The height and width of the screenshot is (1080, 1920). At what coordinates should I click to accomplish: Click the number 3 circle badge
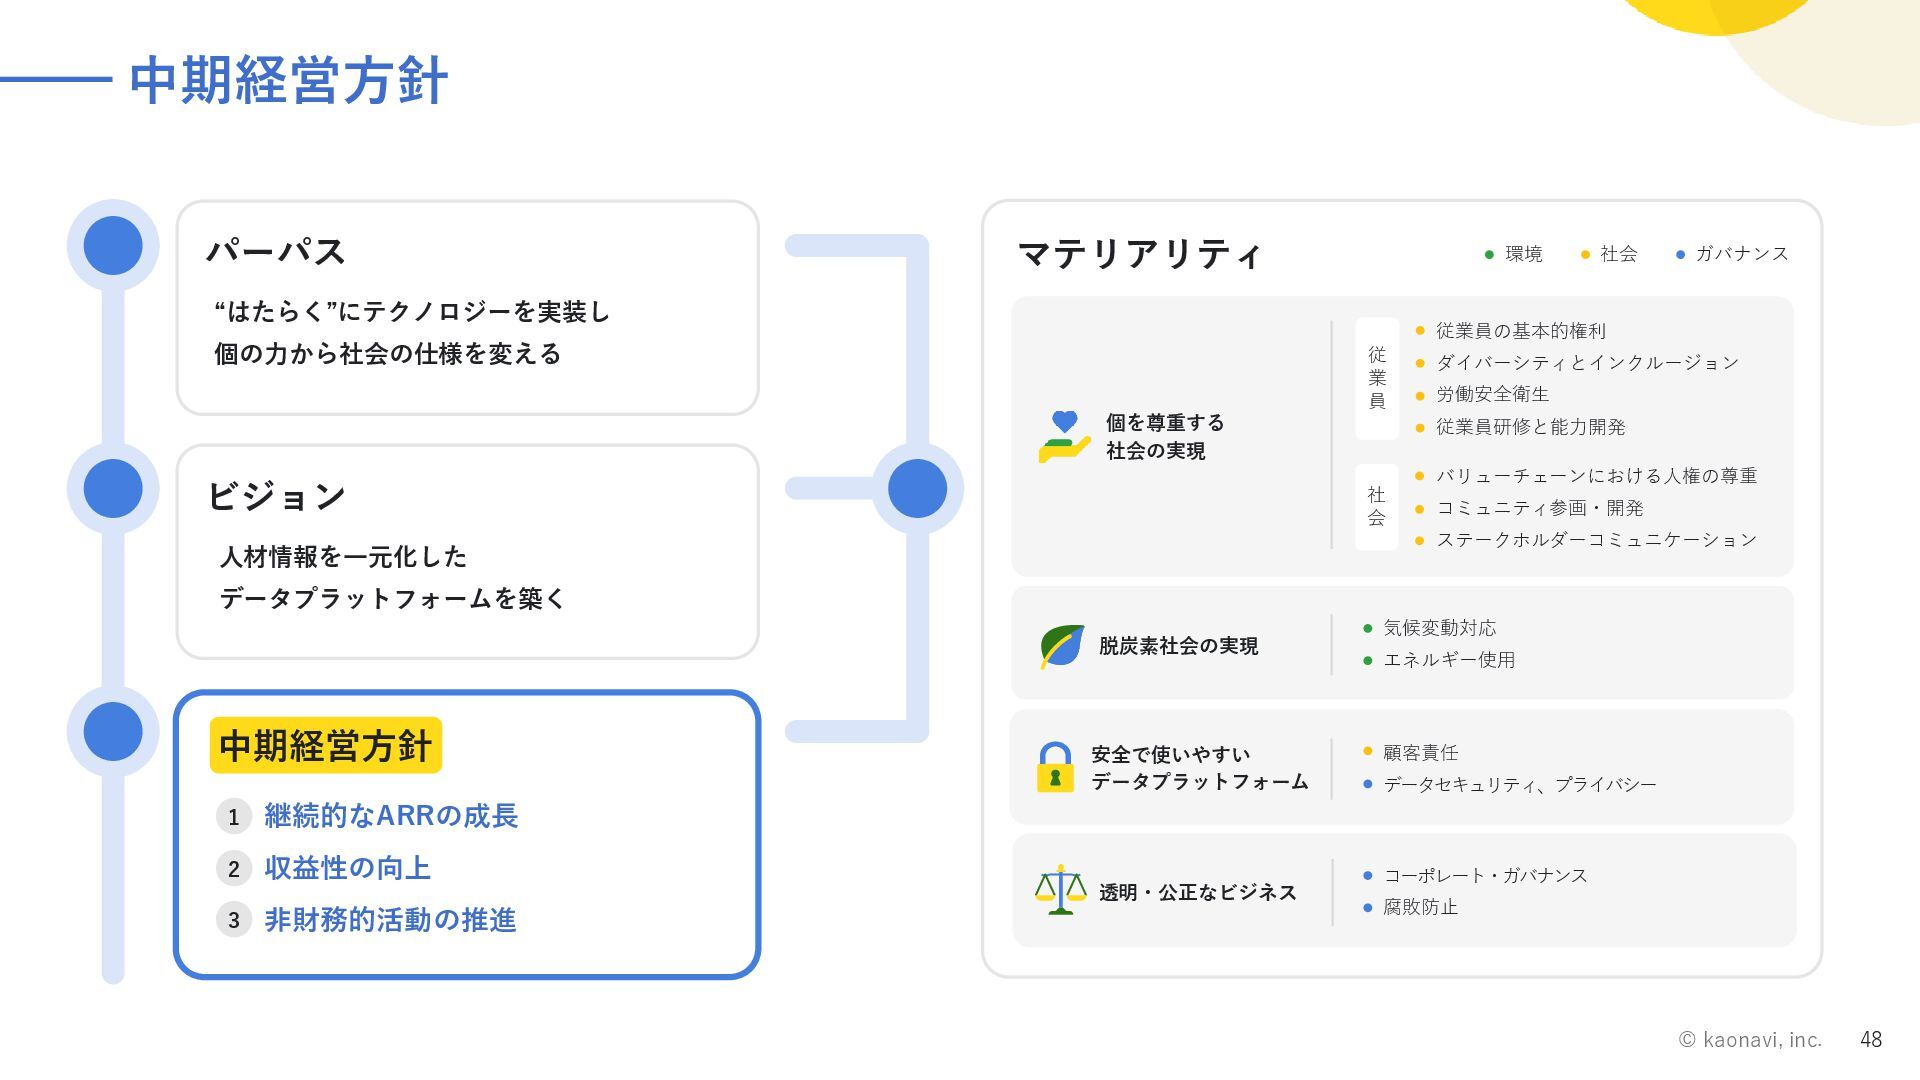pyautogui.click(x=233, y=920)
